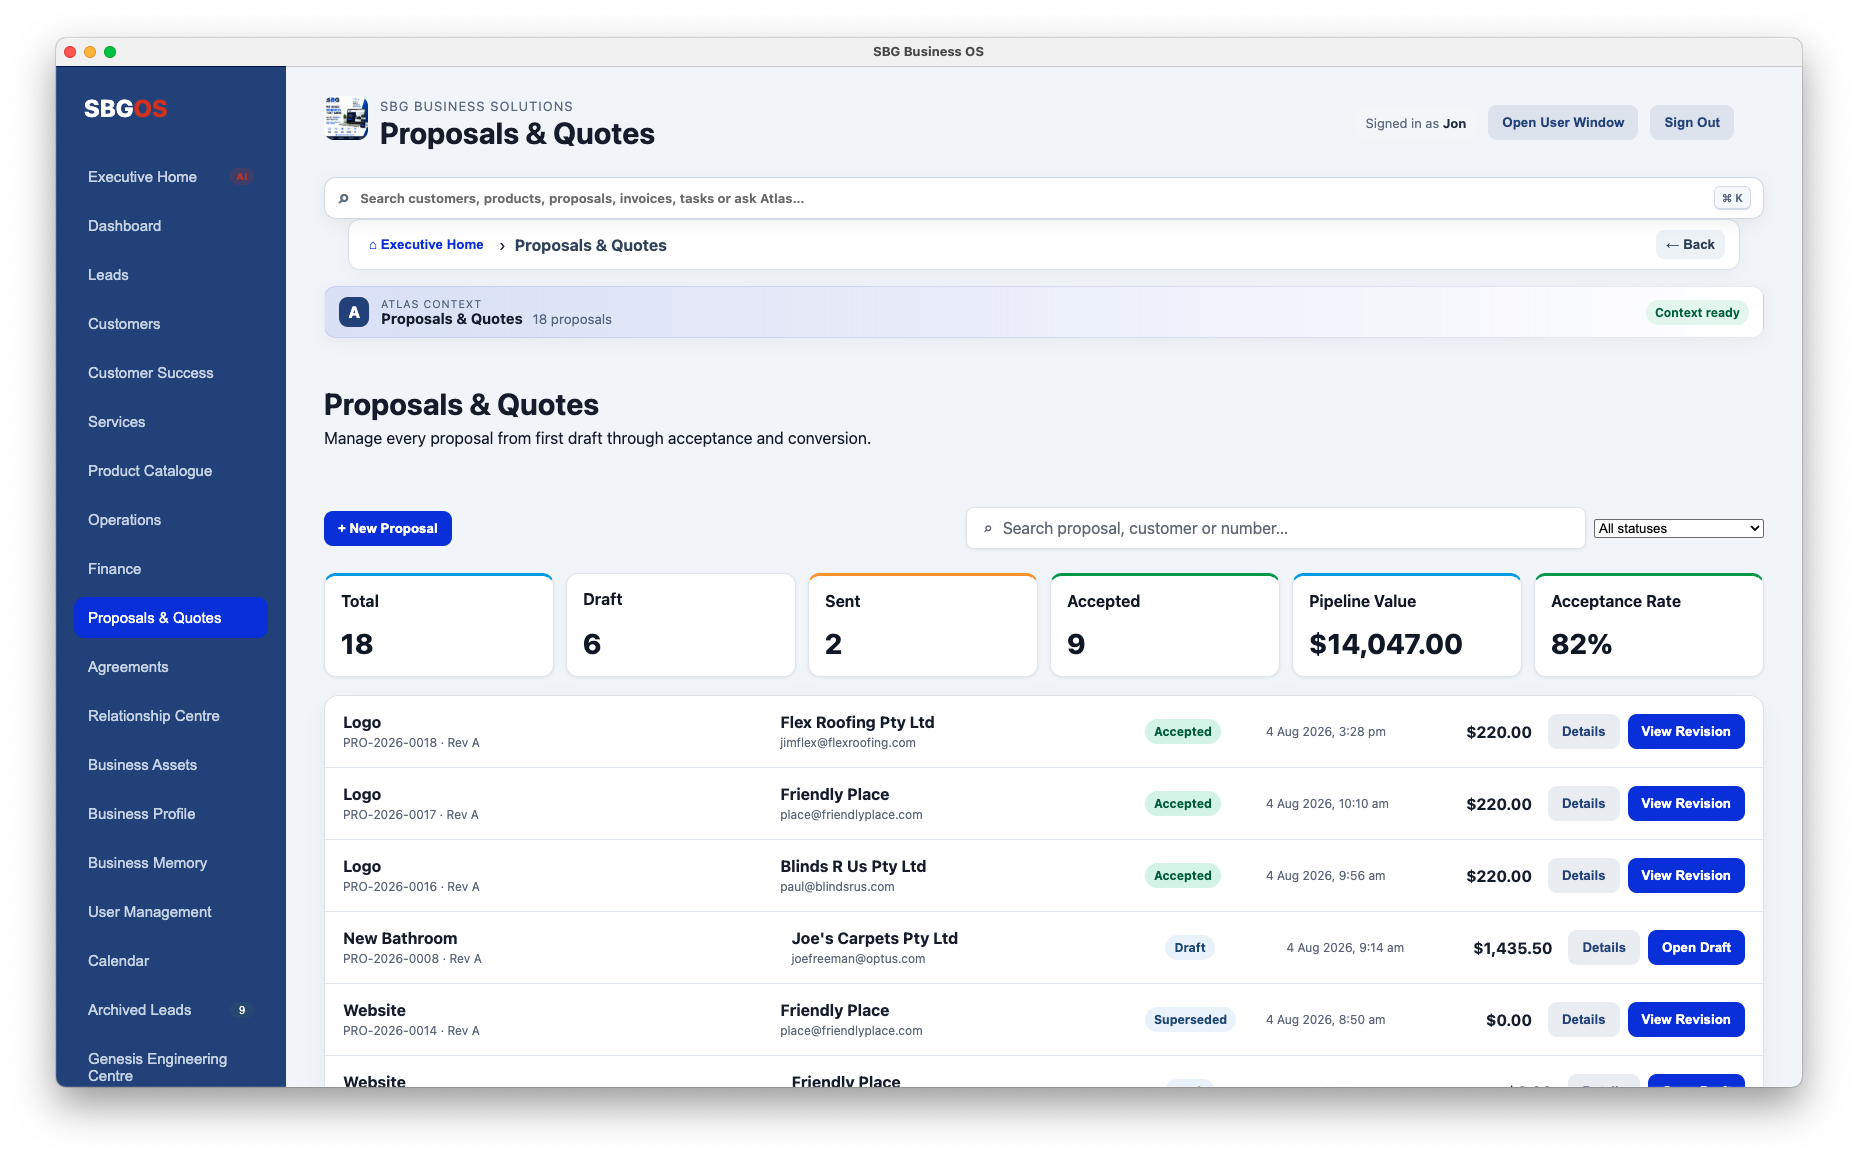
Task: Click the Context ready status badge
Action: click(1697, 313)
